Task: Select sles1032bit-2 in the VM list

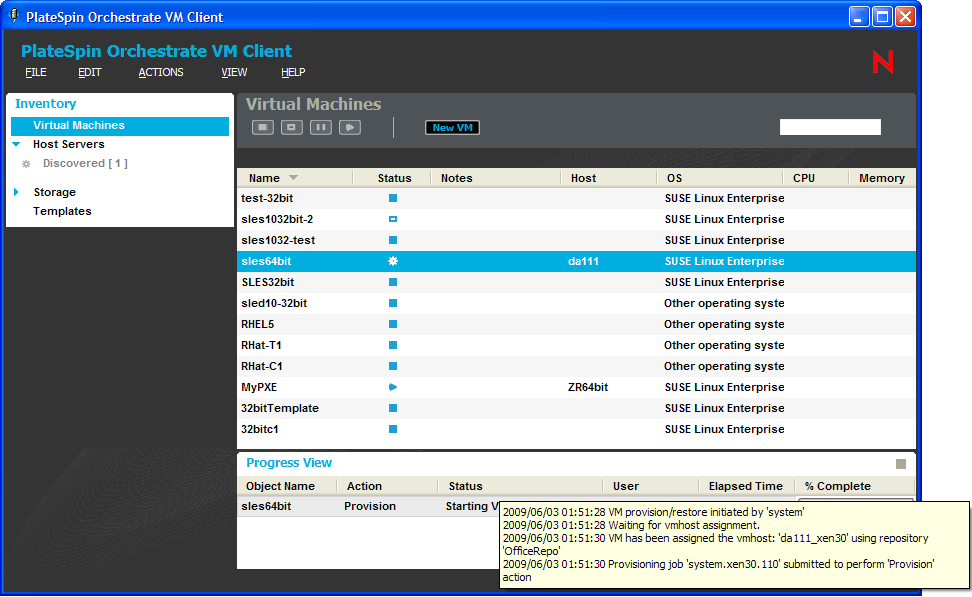Action: (x=277, y=219)
